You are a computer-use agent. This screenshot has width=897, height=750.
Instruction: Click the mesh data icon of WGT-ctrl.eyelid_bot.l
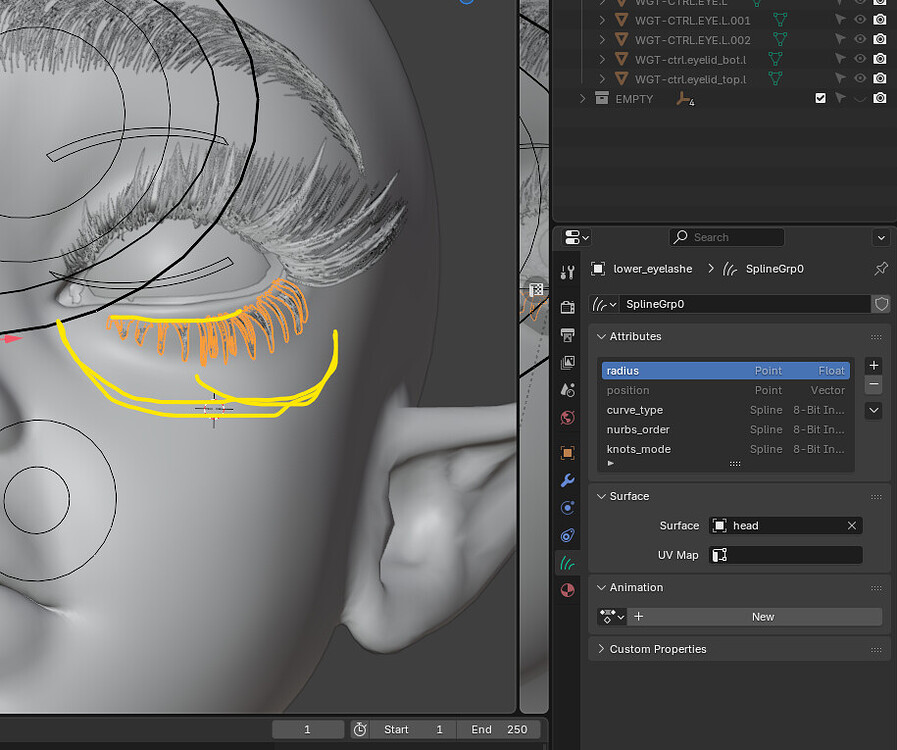coord(775,59)
